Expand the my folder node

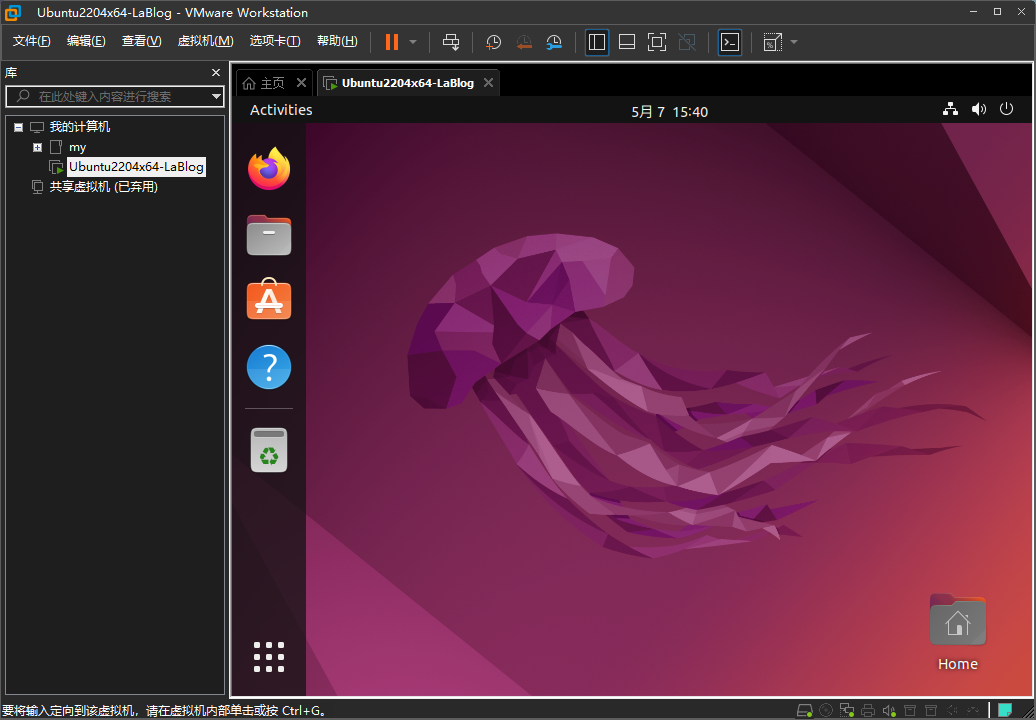(38, 147)
